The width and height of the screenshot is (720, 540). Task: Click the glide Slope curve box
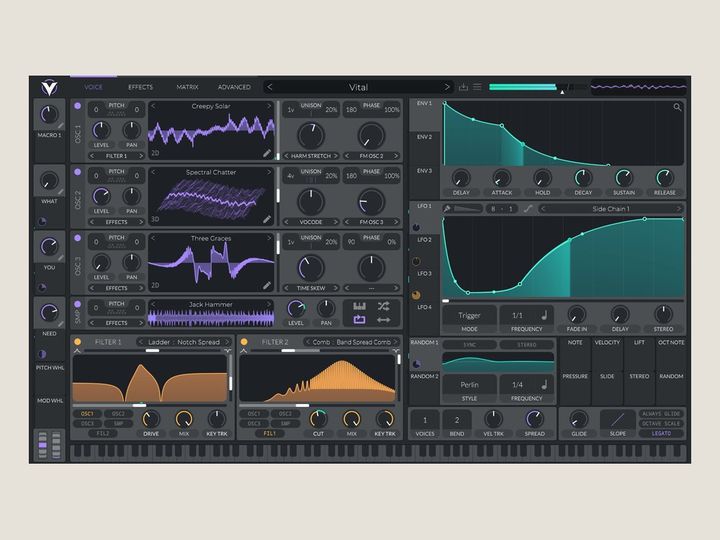(617, 419)
